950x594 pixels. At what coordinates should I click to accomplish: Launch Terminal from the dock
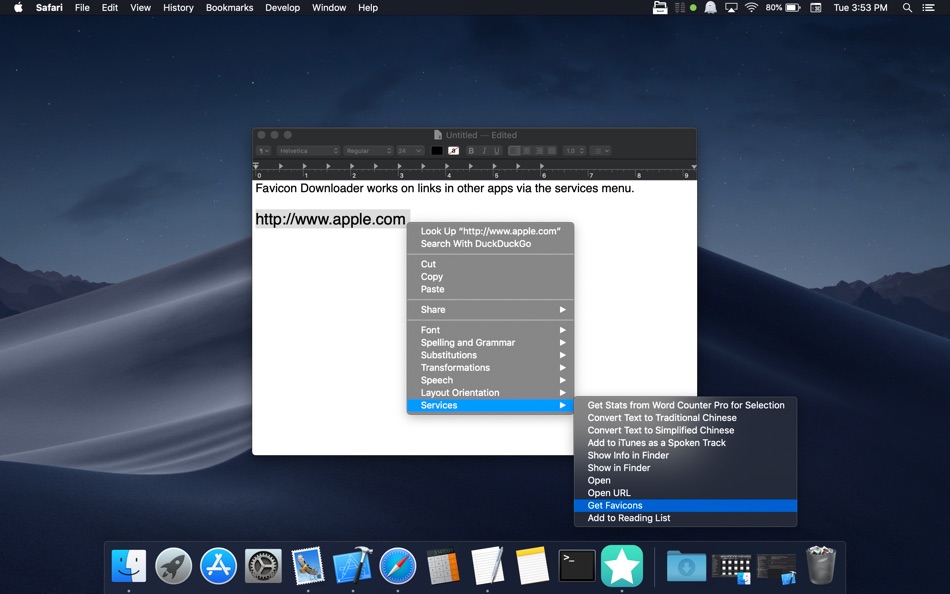pos(577,566)
